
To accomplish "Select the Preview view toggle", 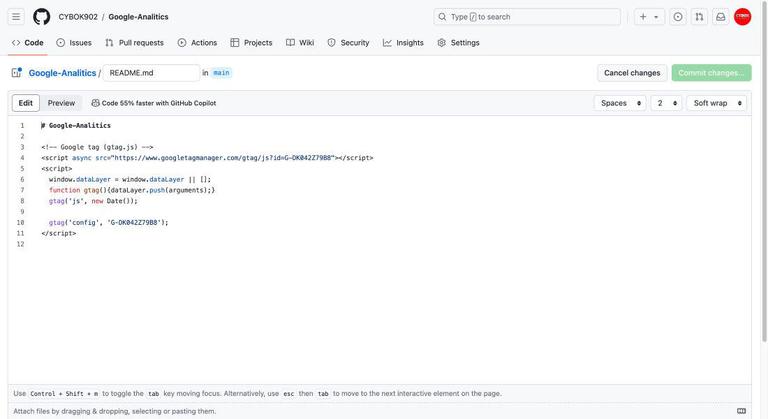I will [x=61, y=103].
